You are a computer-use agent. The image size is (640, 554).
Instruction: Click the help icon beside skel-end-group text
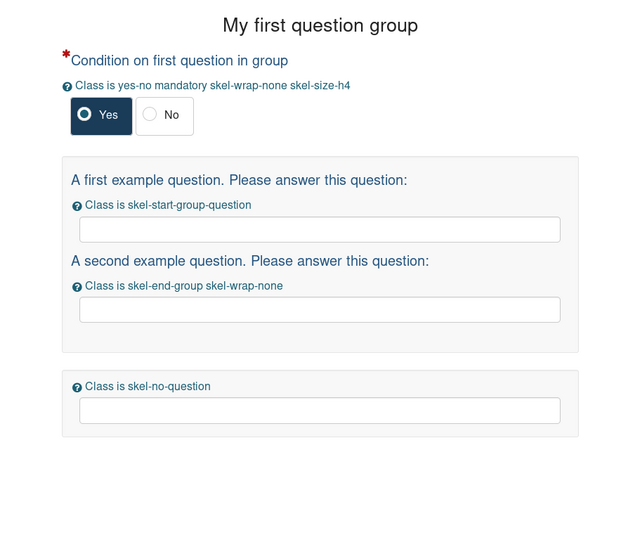point(77,287)
